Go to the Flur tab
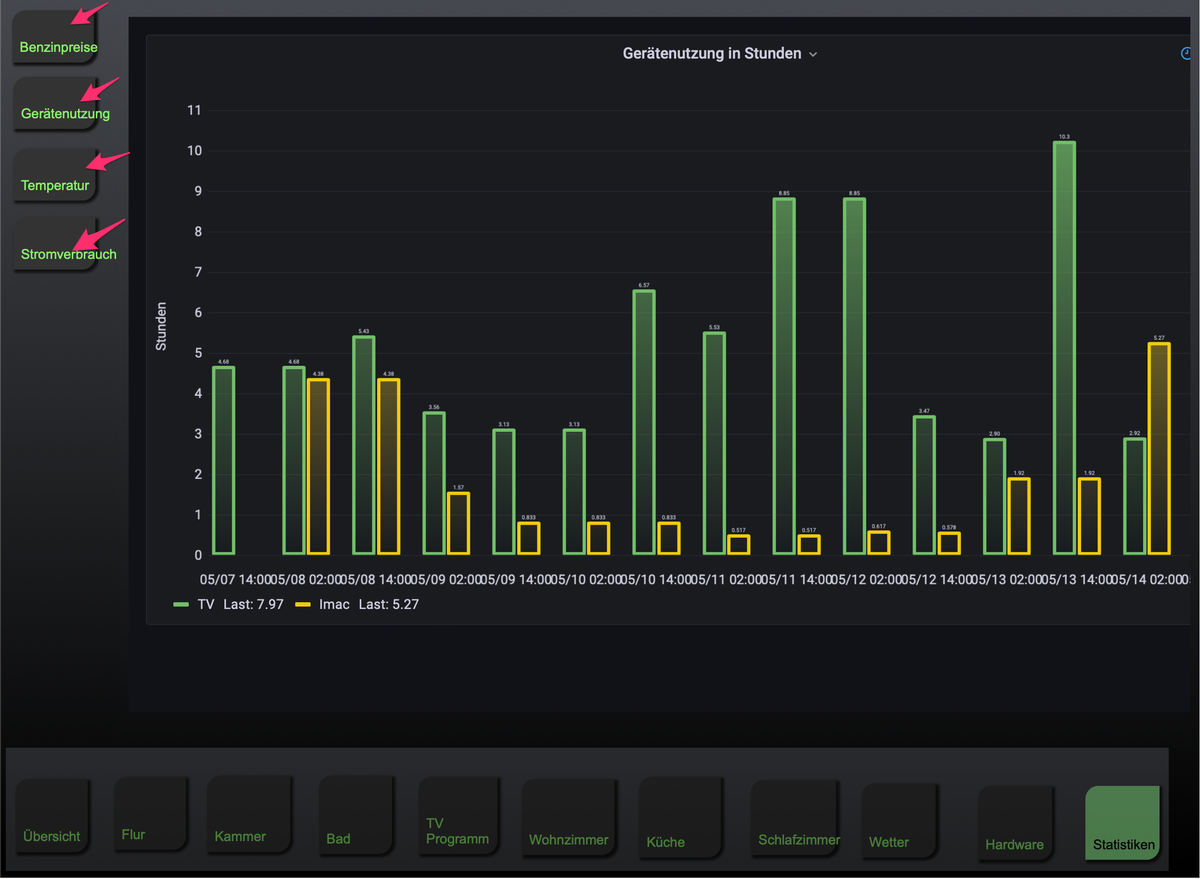 [x=150, y=814]
